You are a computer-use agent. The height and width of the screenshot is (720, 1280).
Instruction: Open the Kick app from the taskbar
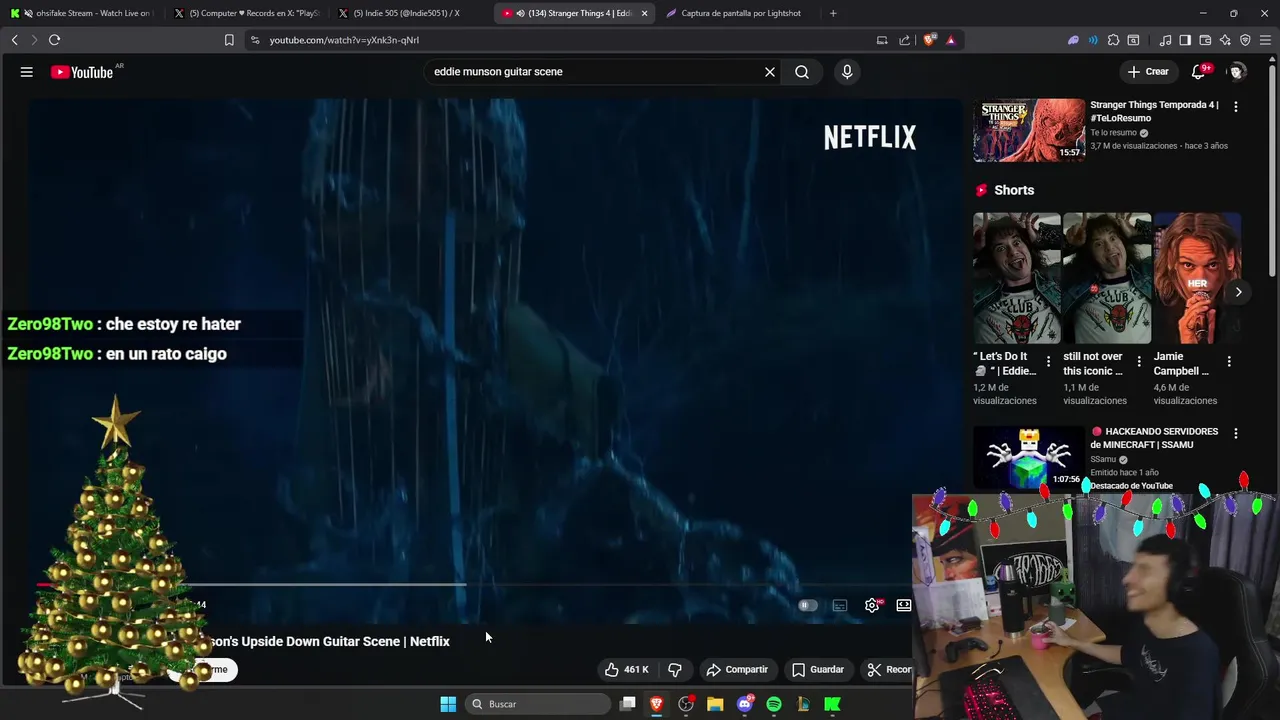point(832,704)
